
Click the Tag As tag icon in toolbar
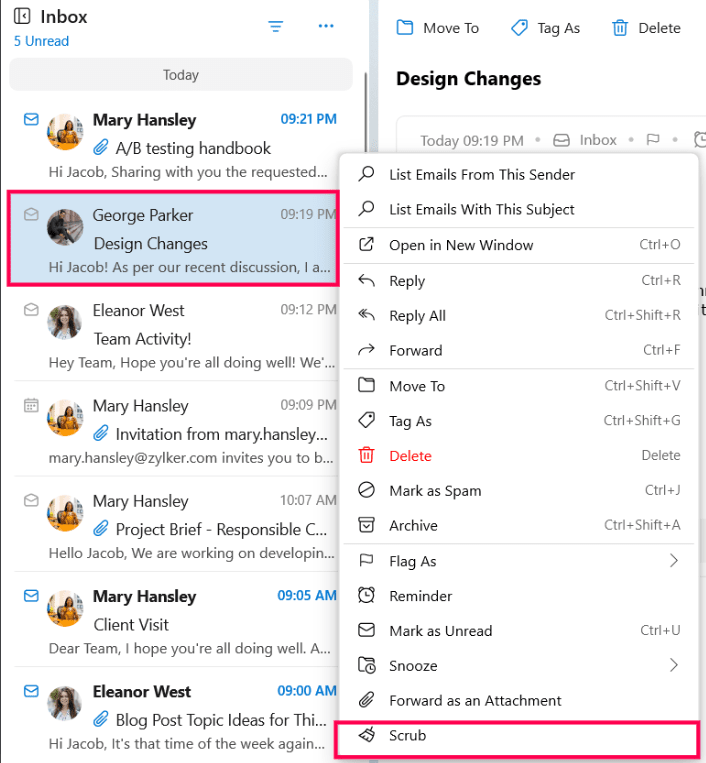tap(519, 28)
